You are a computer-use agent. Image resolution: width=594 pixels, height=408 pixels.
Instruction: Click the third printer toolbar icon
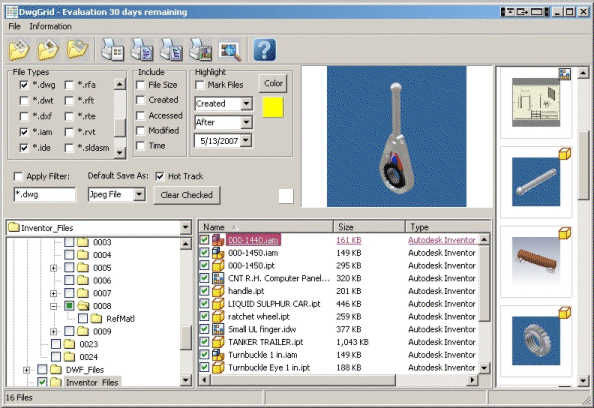pos(171,50)
